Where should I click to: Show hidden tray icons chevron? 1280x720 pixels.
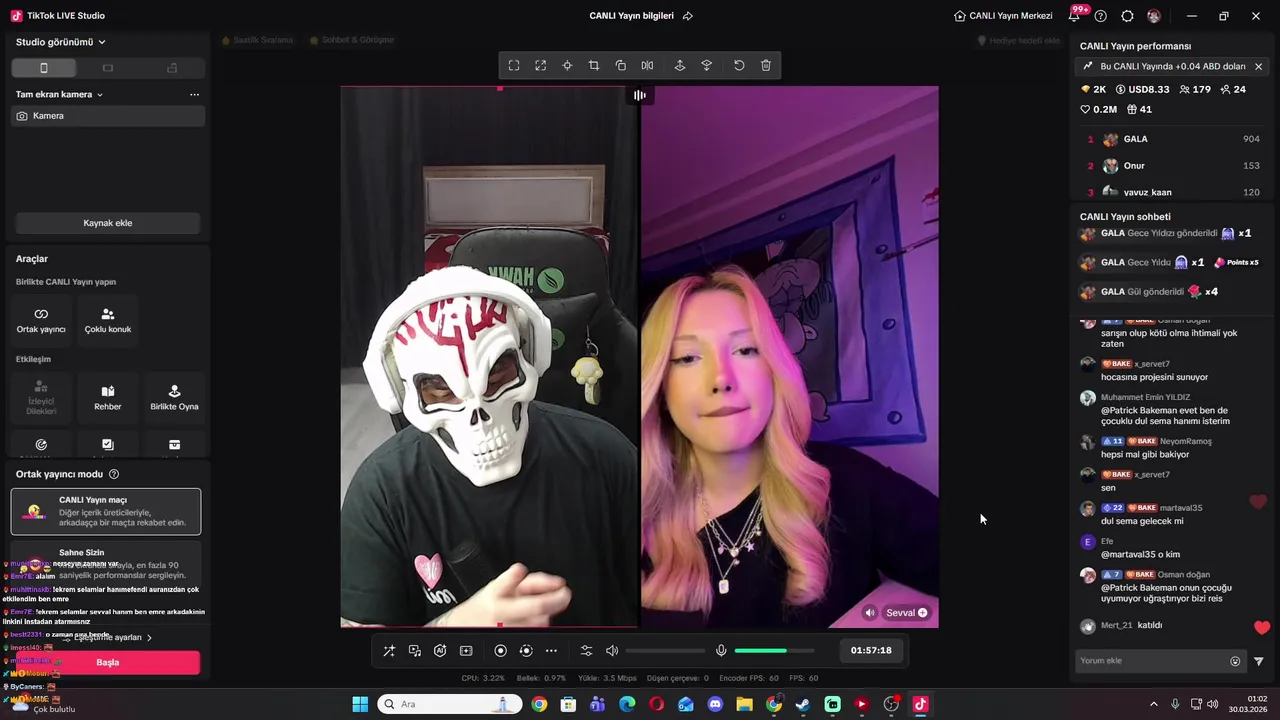click(x=1153, y=704)
